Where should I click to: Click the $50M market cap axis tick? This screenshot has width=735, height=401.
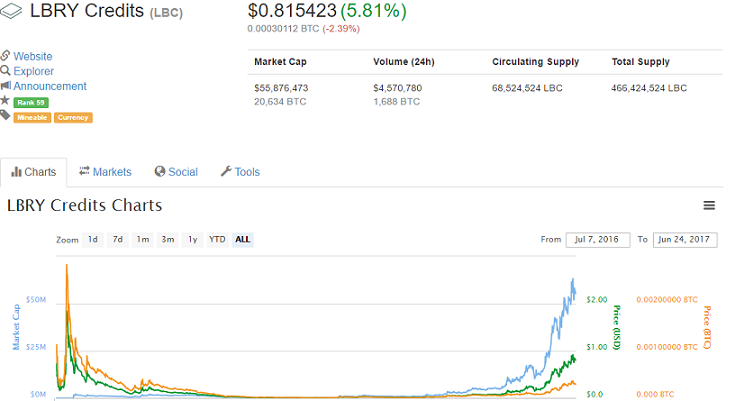click(36, 300)
